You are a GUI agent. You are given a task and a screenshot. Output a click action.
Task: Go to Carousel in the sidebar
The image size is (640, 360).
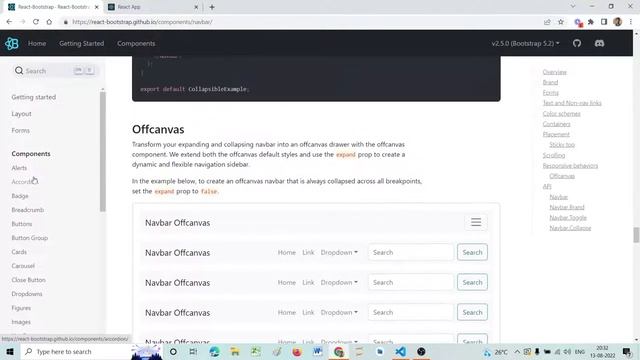[x=23, y=266]
